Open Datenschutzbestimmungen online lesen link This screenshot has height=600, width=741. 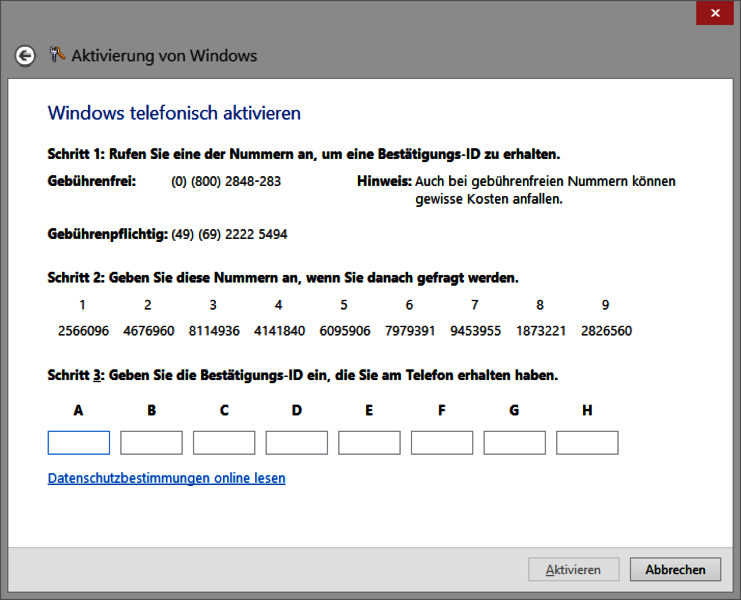tap(166, 478)
